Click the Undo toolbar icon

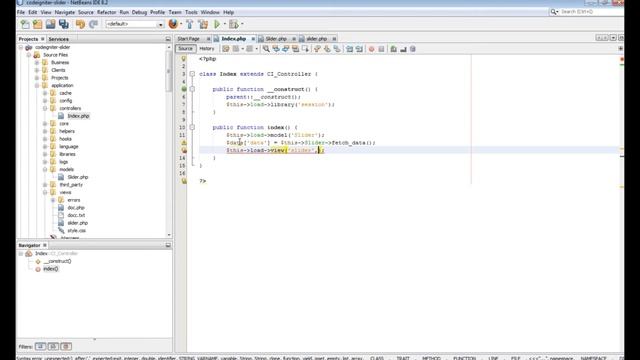click(x=80, y=24)
